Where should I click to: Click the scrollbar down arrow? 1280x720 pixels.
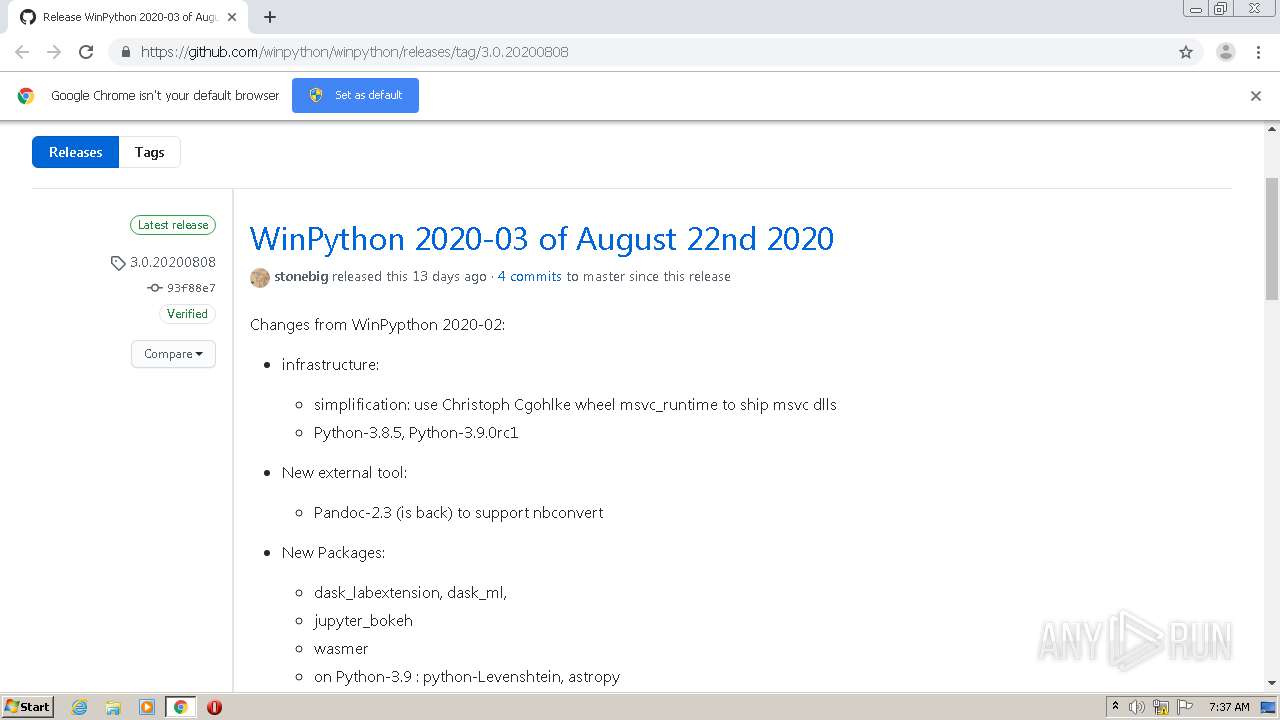tap(1272, 683)
